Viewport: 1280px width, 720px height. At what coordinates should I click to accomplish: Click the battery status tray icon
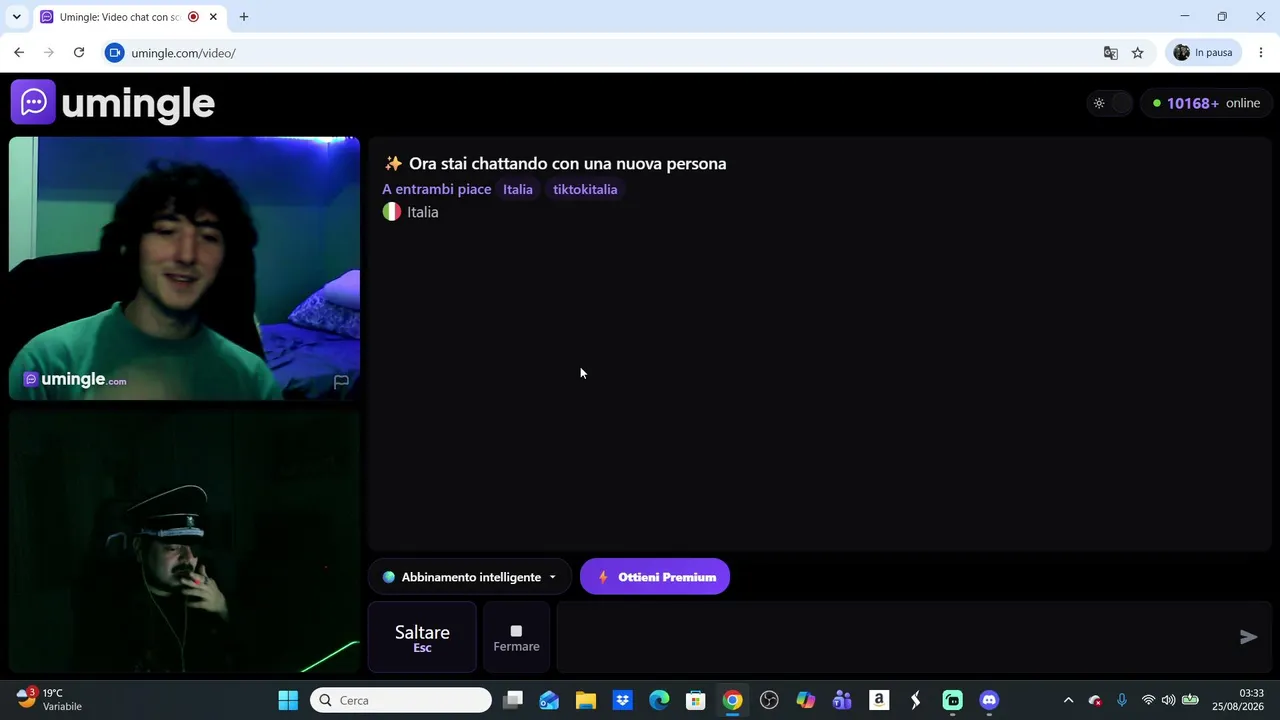coord(1190,700)
